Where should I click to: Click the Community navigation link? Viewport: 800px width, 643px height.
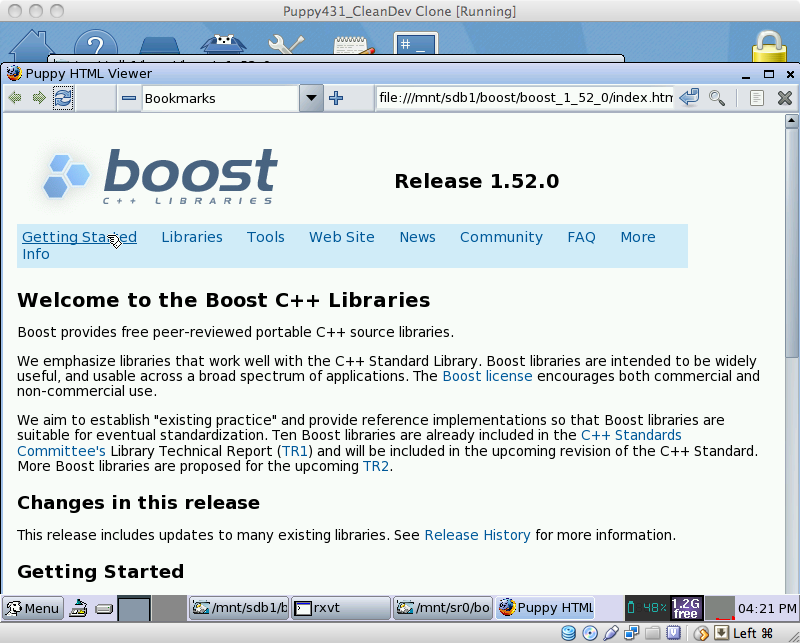click(501, 237)
